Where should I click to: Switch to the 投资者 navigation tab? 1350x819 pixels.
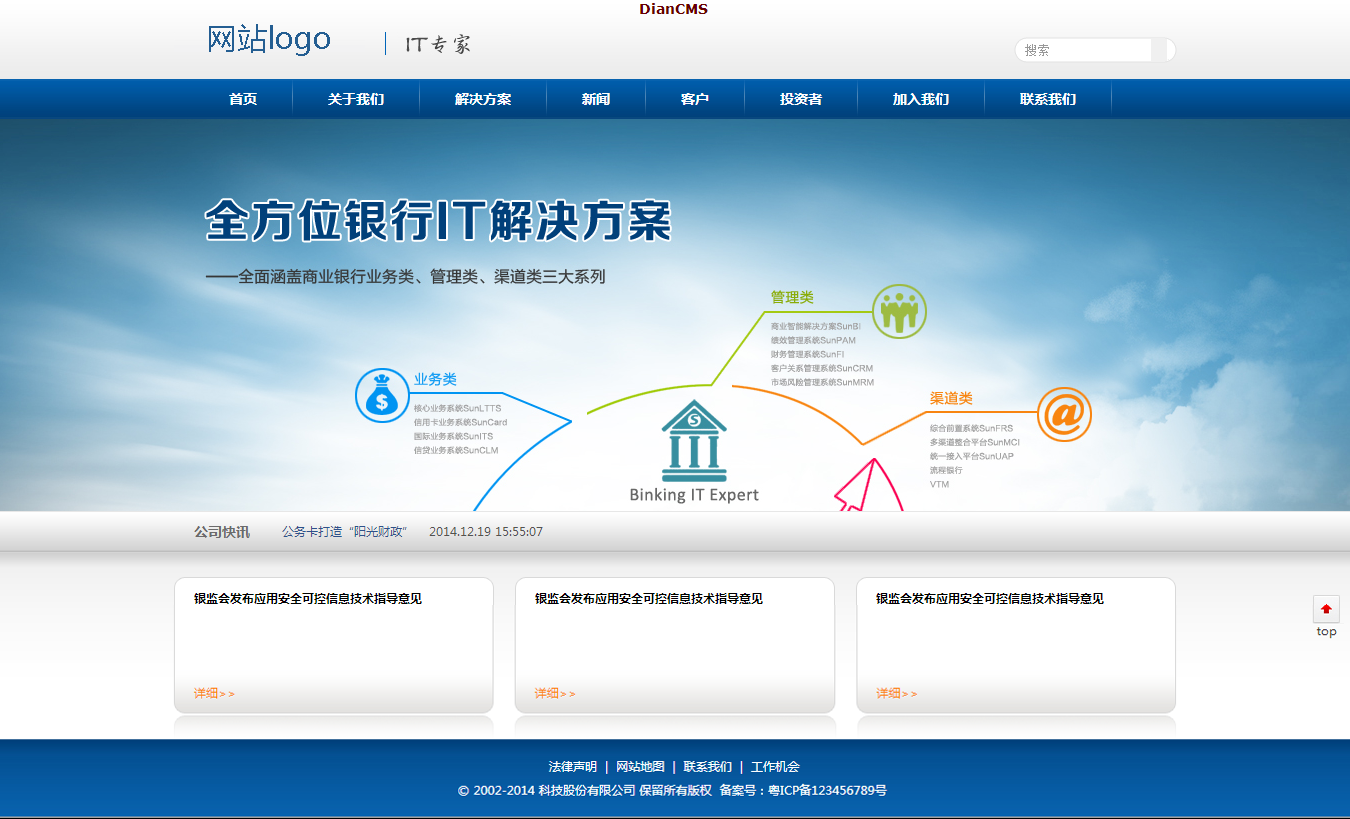tap(800, 98)
